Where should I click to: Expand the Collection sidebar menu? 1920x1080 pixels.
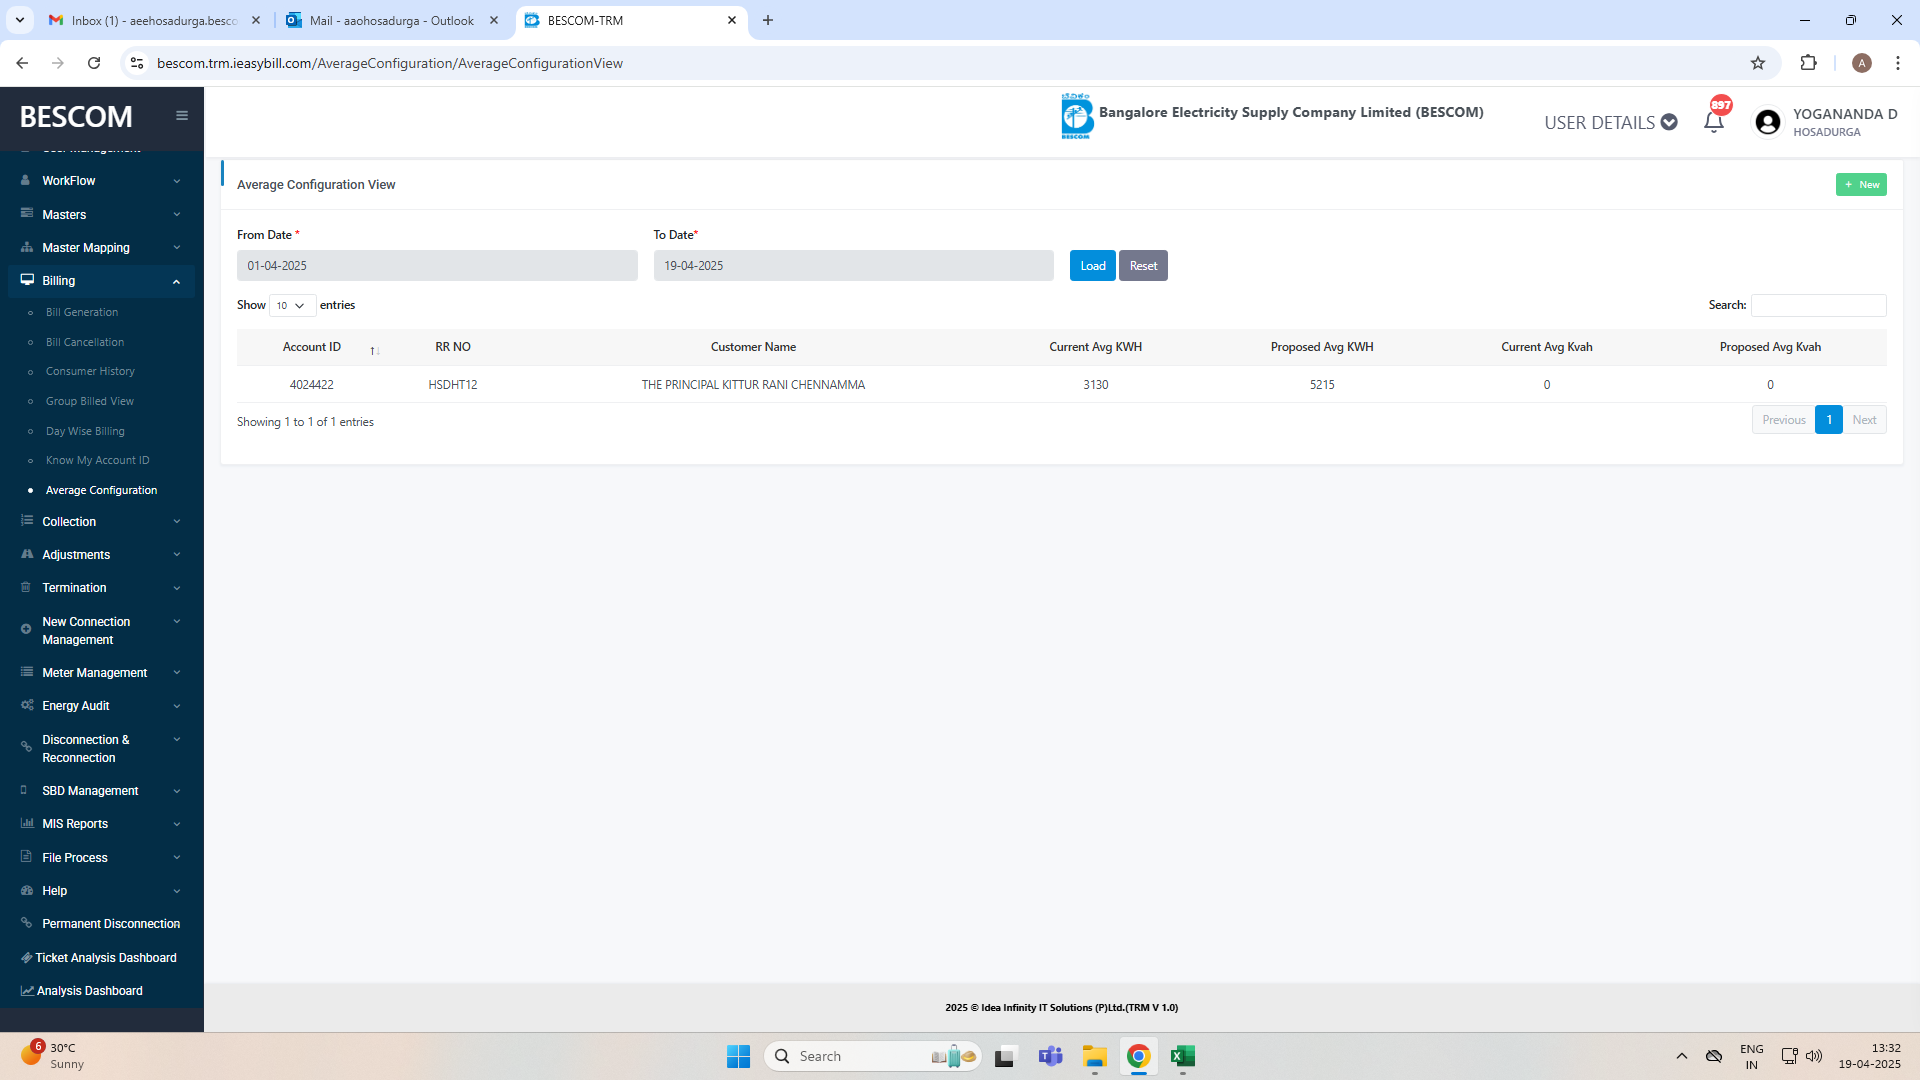coord(100,522)
